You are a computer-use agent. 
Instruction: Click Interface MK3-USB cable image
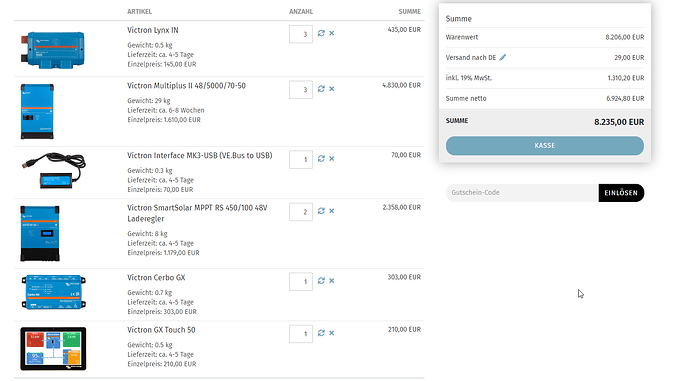pyautogui.click(x=53, y=171)
